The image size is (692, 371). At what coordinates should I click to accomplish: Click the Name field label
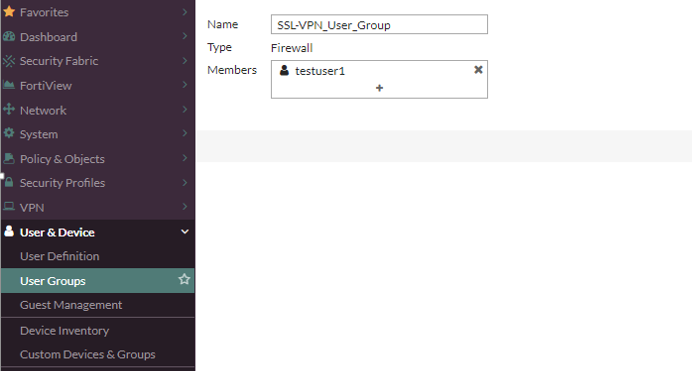coord(222,24)
